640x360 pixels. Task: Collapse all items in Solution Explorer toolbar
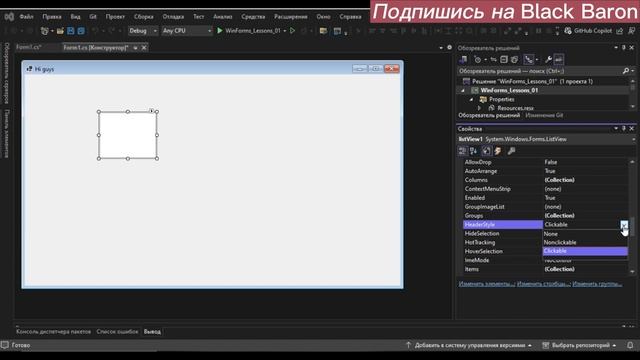pos(504,60)
